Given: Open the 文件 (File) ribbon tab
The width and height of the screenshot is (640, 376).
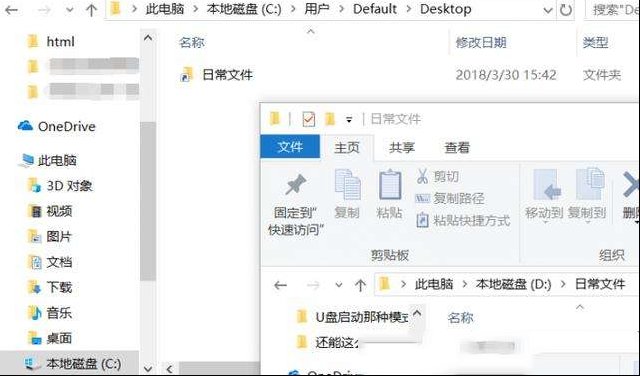Looking at the screenshot, I should (x=290, y=147).
